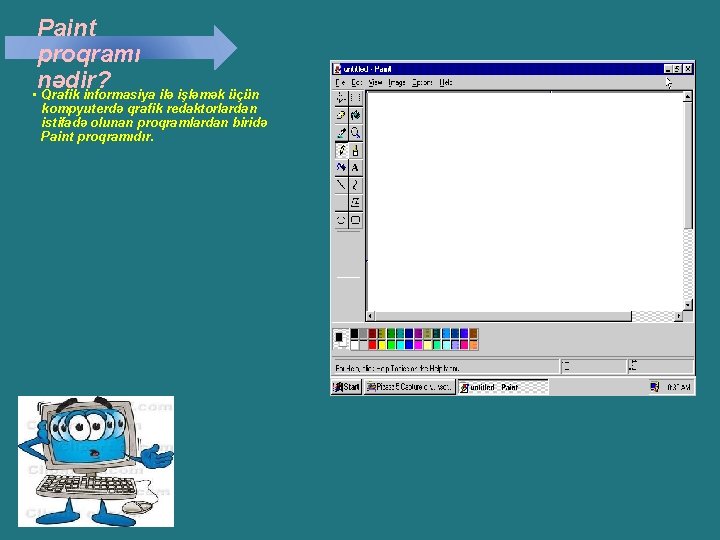
Task: Pick the lime green color swatch
Action: tap(391, 345)
